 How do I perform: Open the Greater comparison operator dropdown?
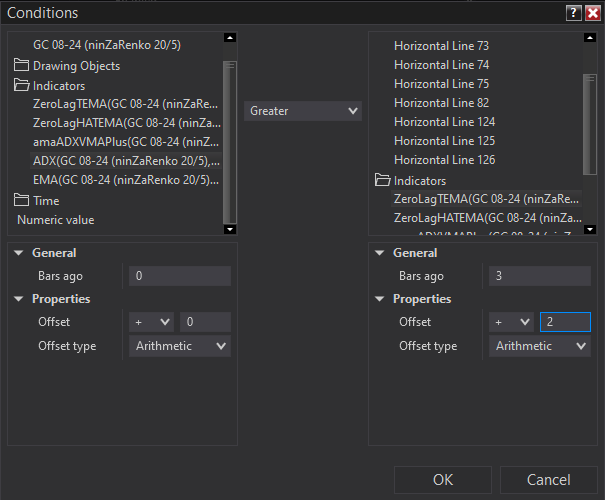[303, 111]
